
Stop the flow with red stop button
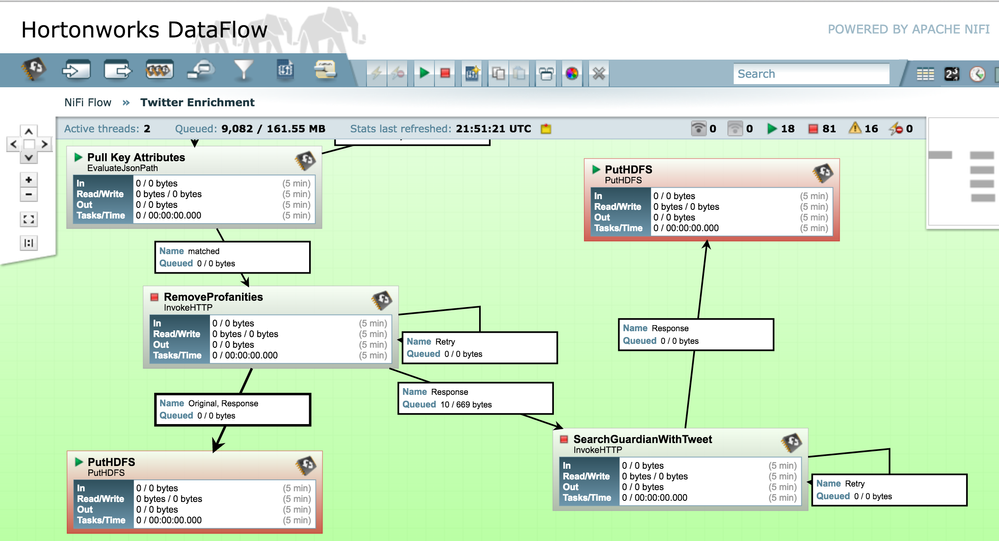coord(445,73)
